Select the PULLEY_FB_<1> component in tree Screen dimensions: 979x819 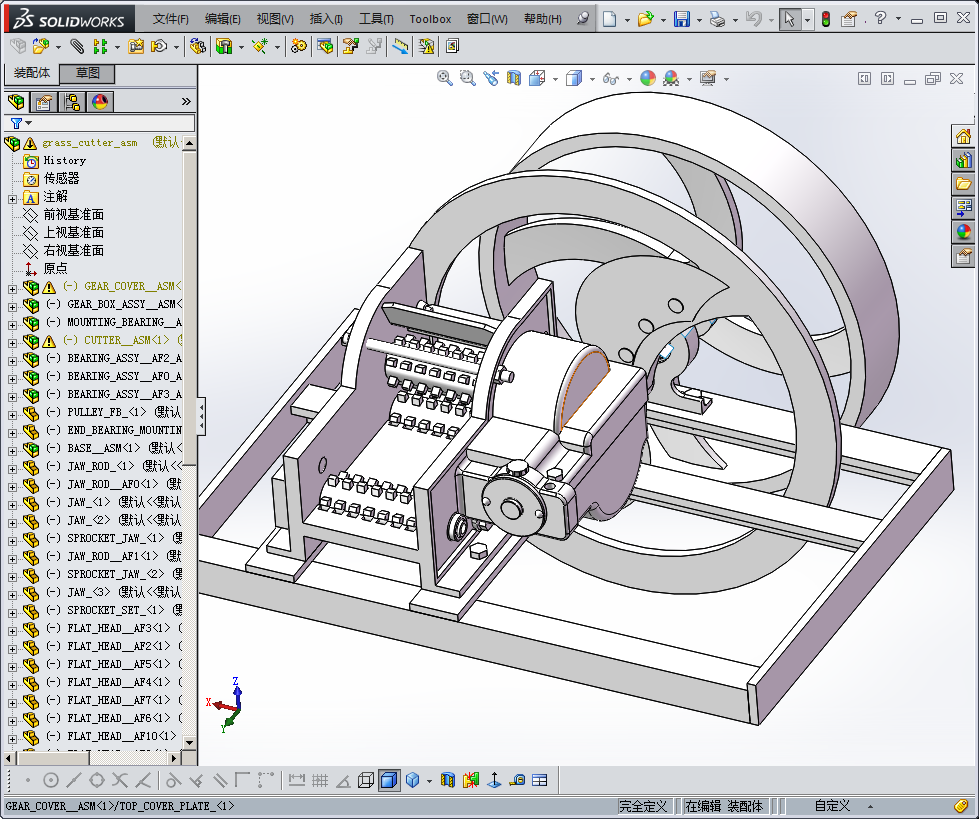pos(106,412)
